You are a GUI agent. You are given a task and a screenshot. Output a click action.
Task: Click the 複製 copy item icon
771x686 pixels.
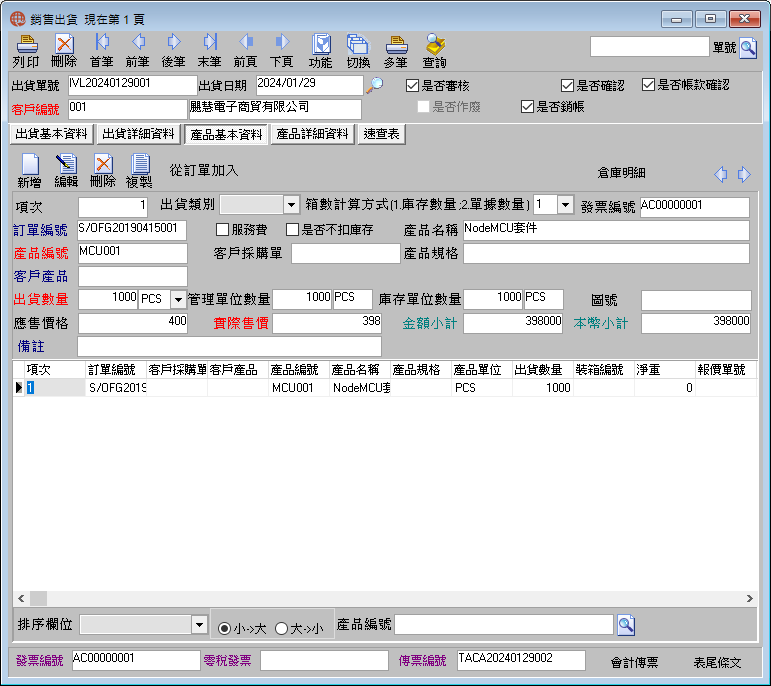click(x=140, y=171)
